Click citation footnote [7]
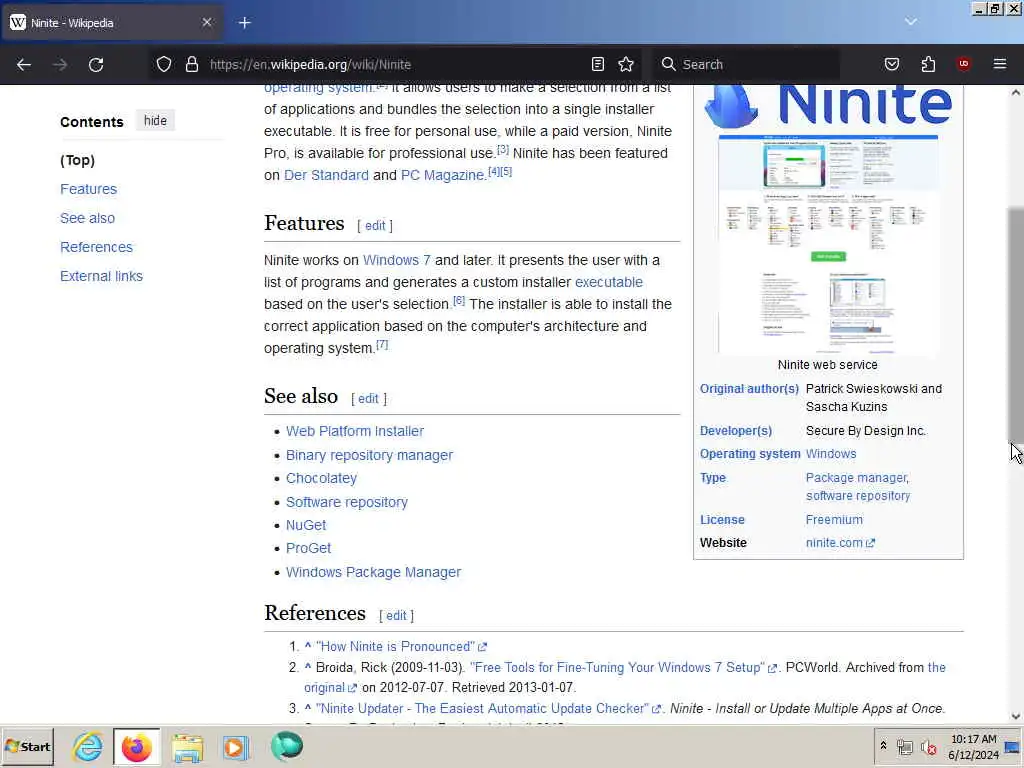 pos(382,345)
